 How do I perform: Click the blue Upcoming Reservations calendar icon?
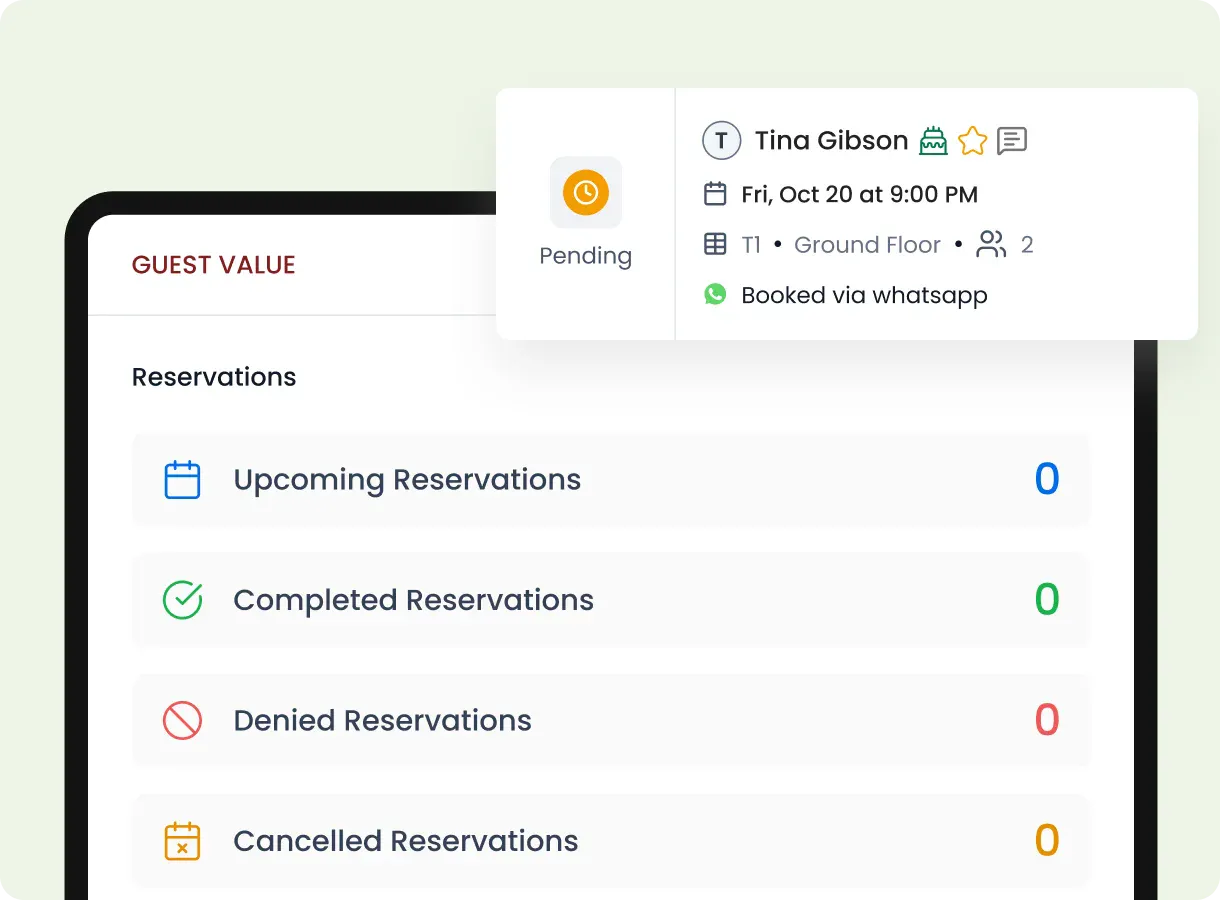(x=182, y=480)
